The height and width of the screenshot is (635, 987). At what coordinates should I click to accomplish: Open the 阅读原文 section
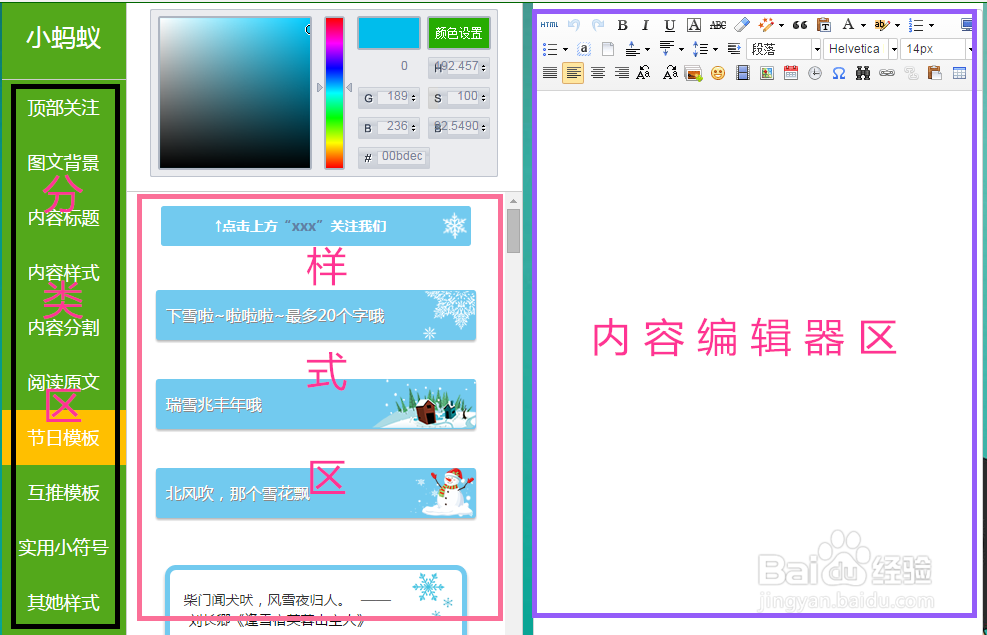click(x=62, y=381)
